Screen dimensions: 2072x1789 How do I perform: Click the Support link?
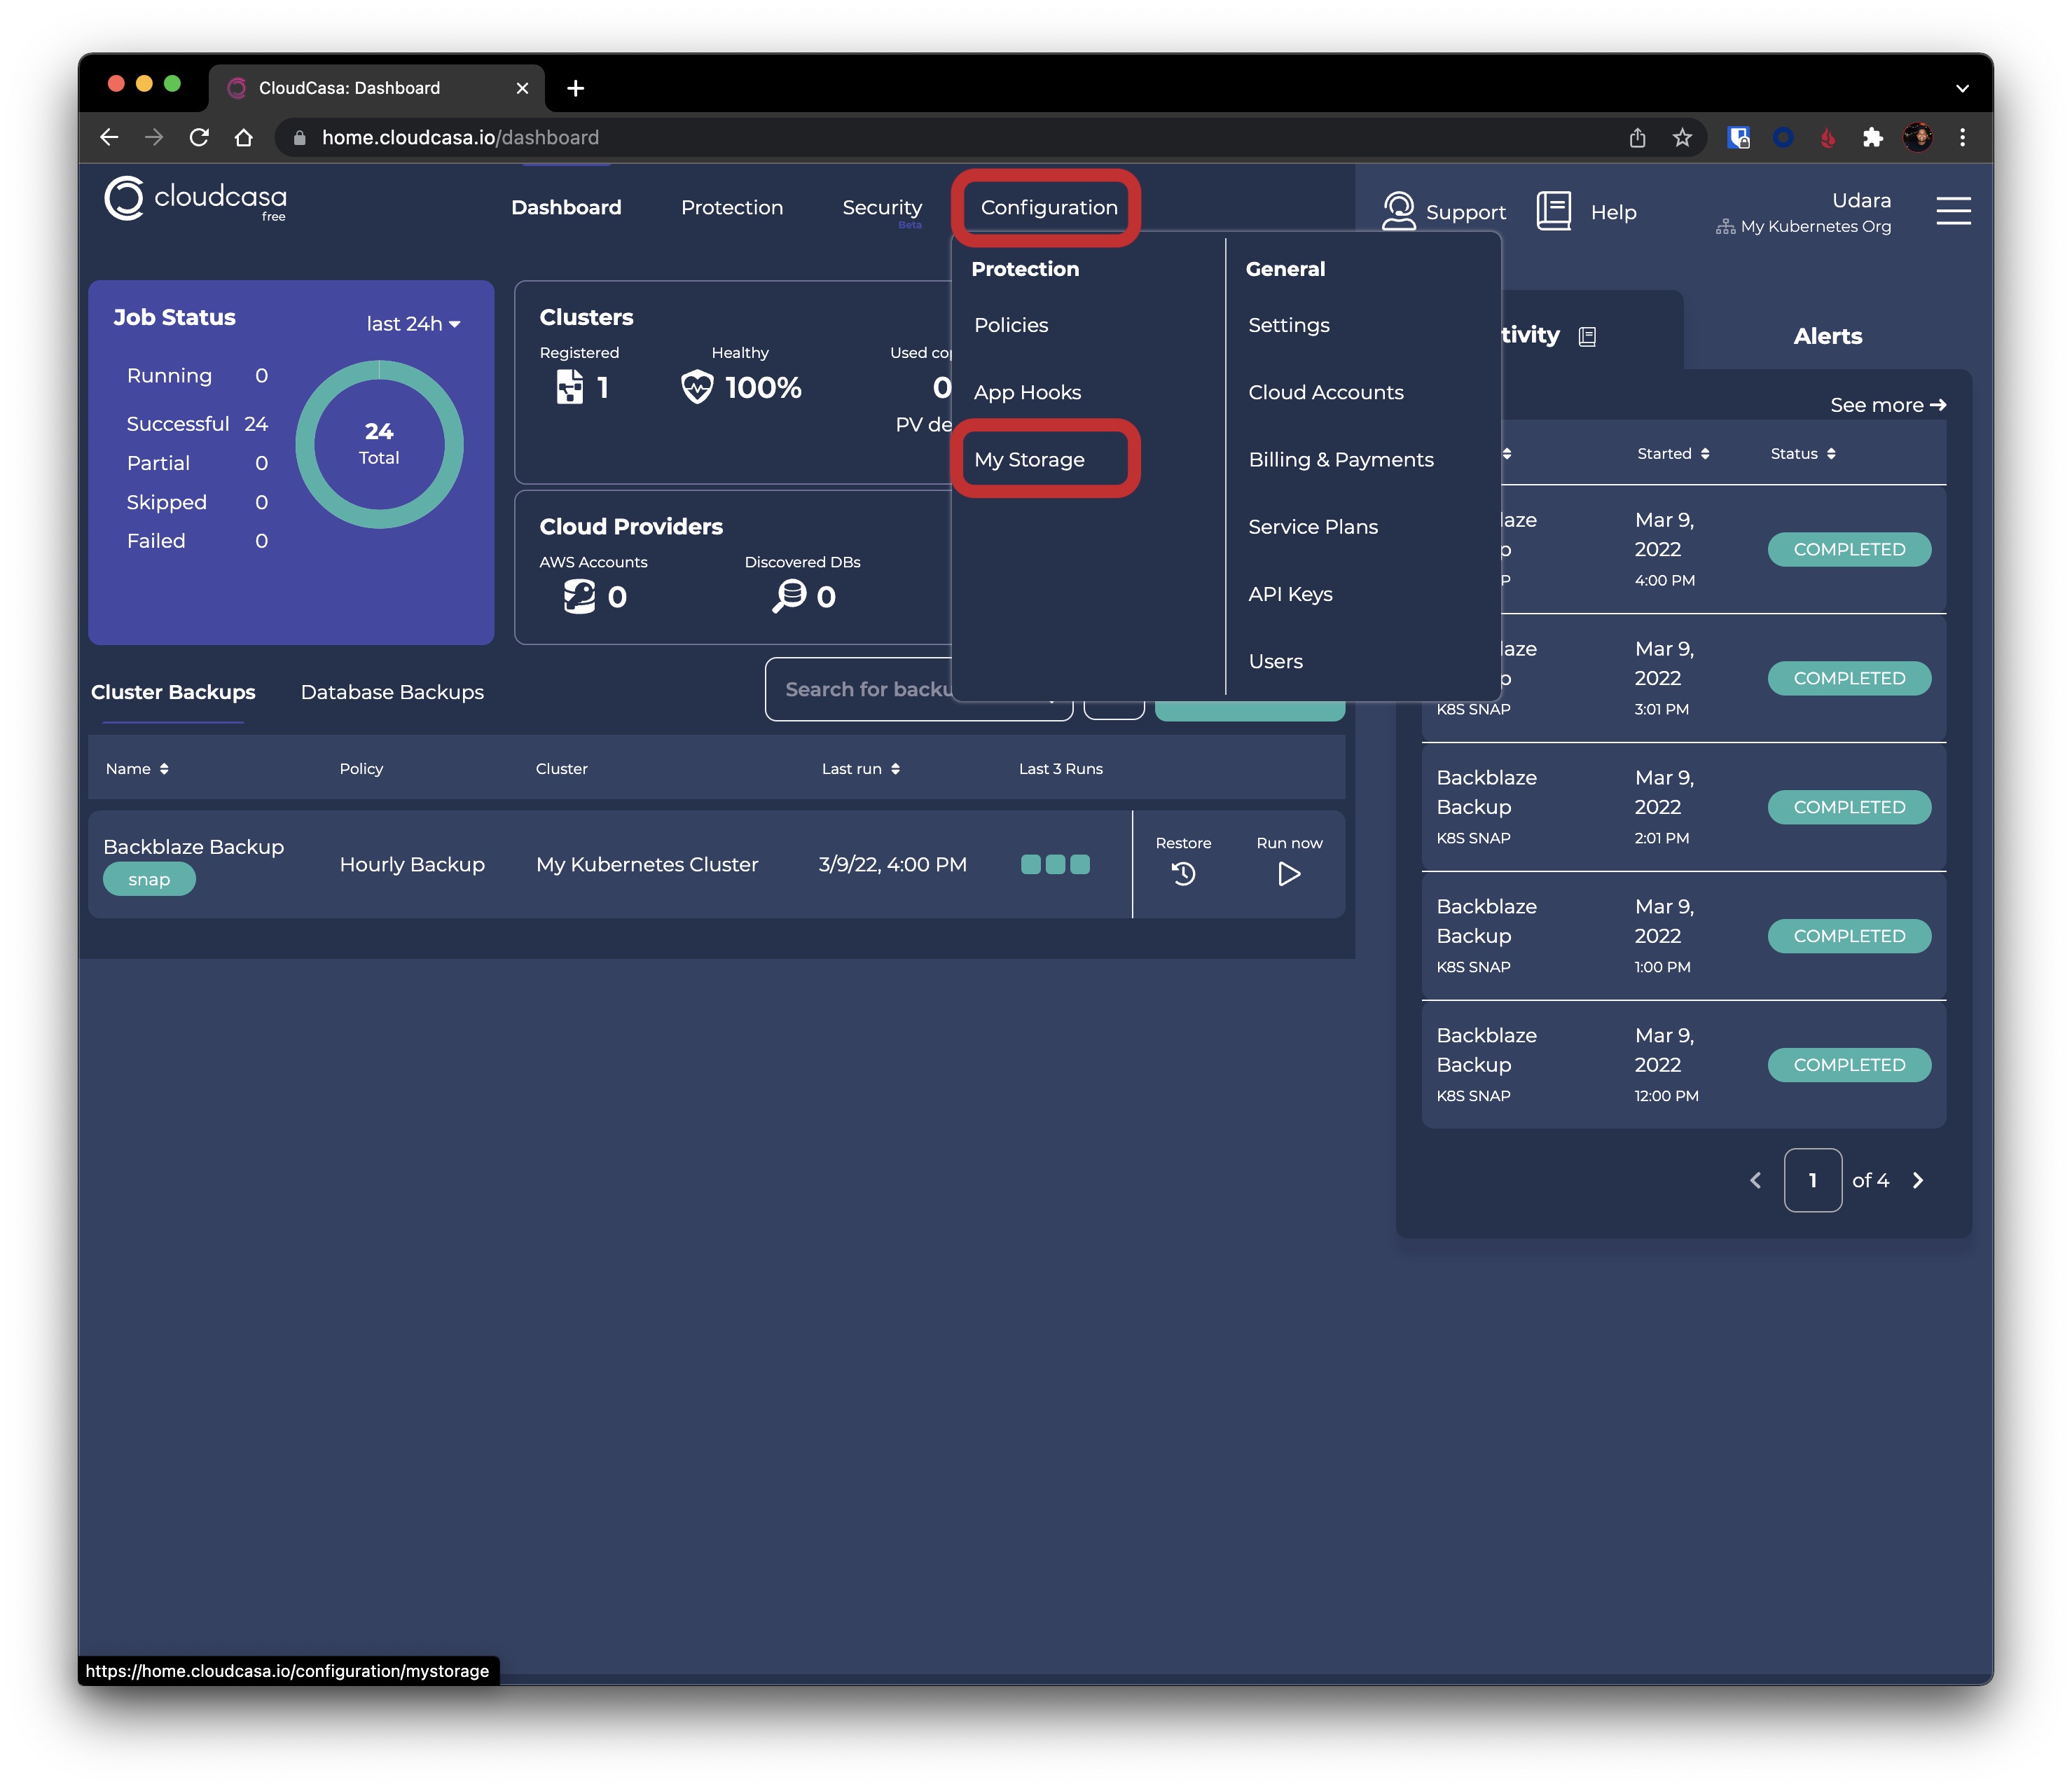[1465, 212]
